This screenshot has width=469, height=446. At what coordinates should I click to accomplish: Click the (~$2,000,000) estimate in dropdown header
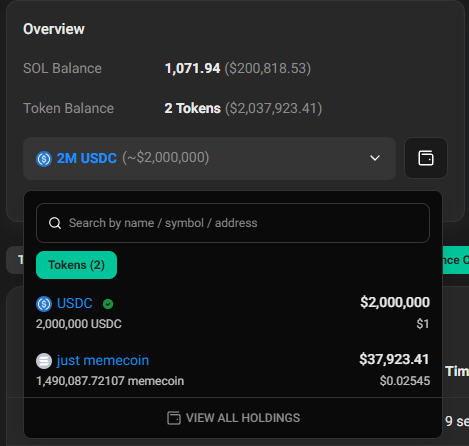click(166, 158)
